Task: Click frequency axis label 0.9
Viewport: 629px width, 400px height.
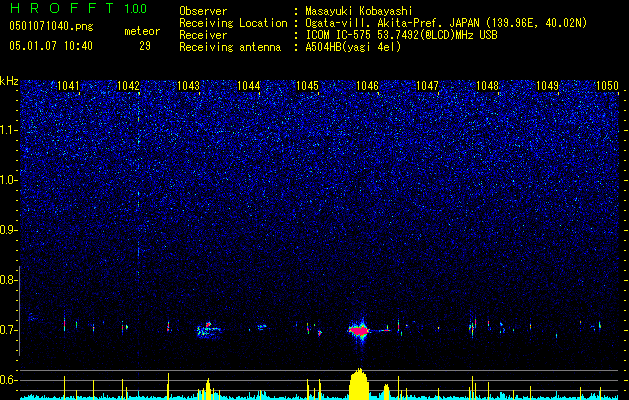Action: tap(8, 230)
